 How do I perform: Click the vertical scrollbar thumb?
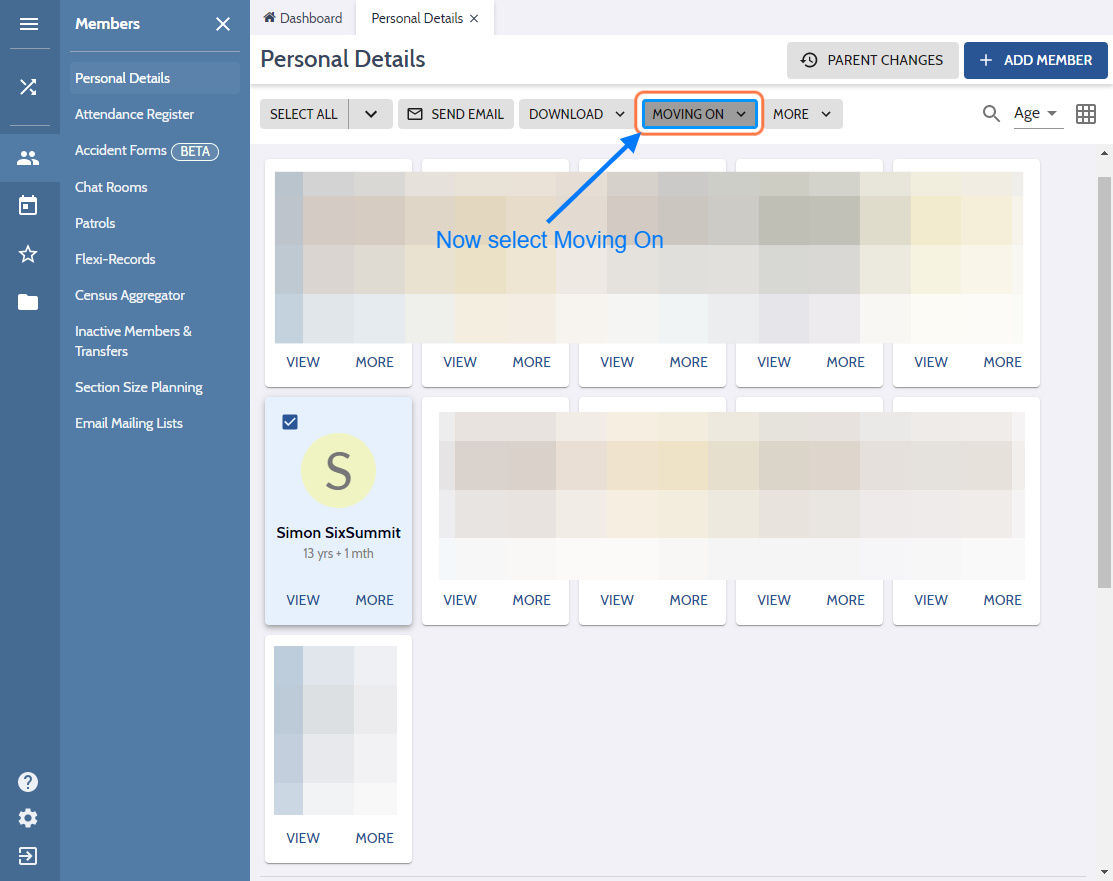pos(1104,382)
